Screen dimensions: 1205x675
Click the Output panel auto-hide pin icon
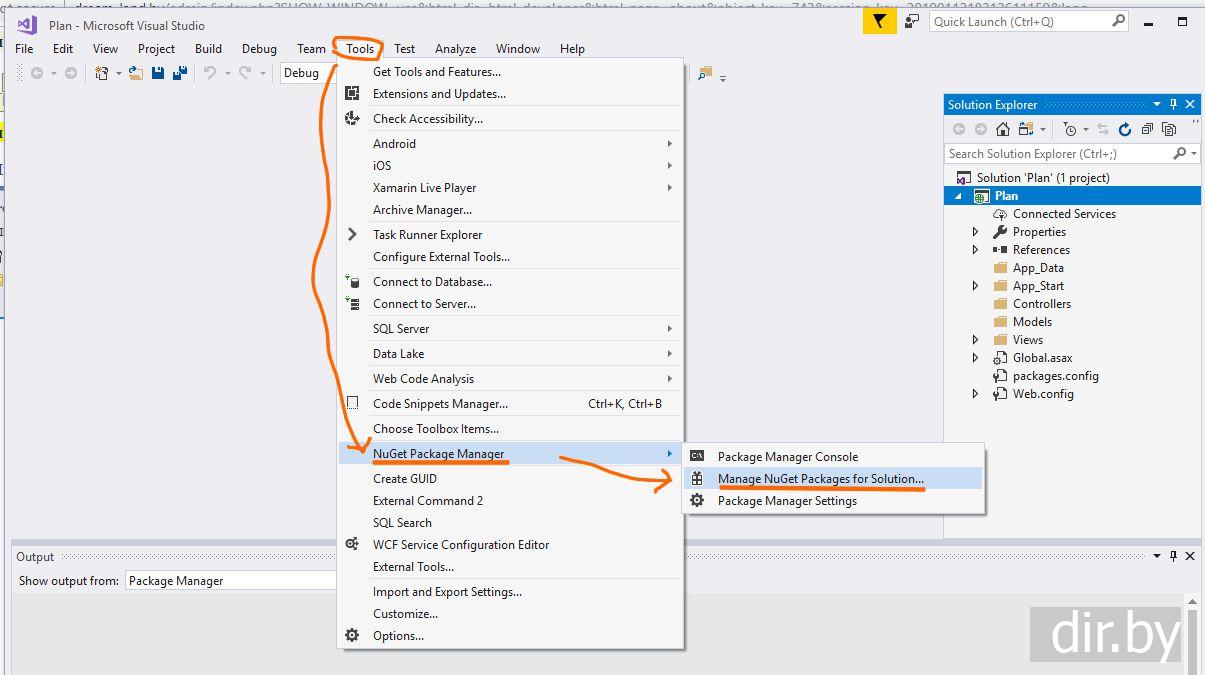coord(1172,557)
